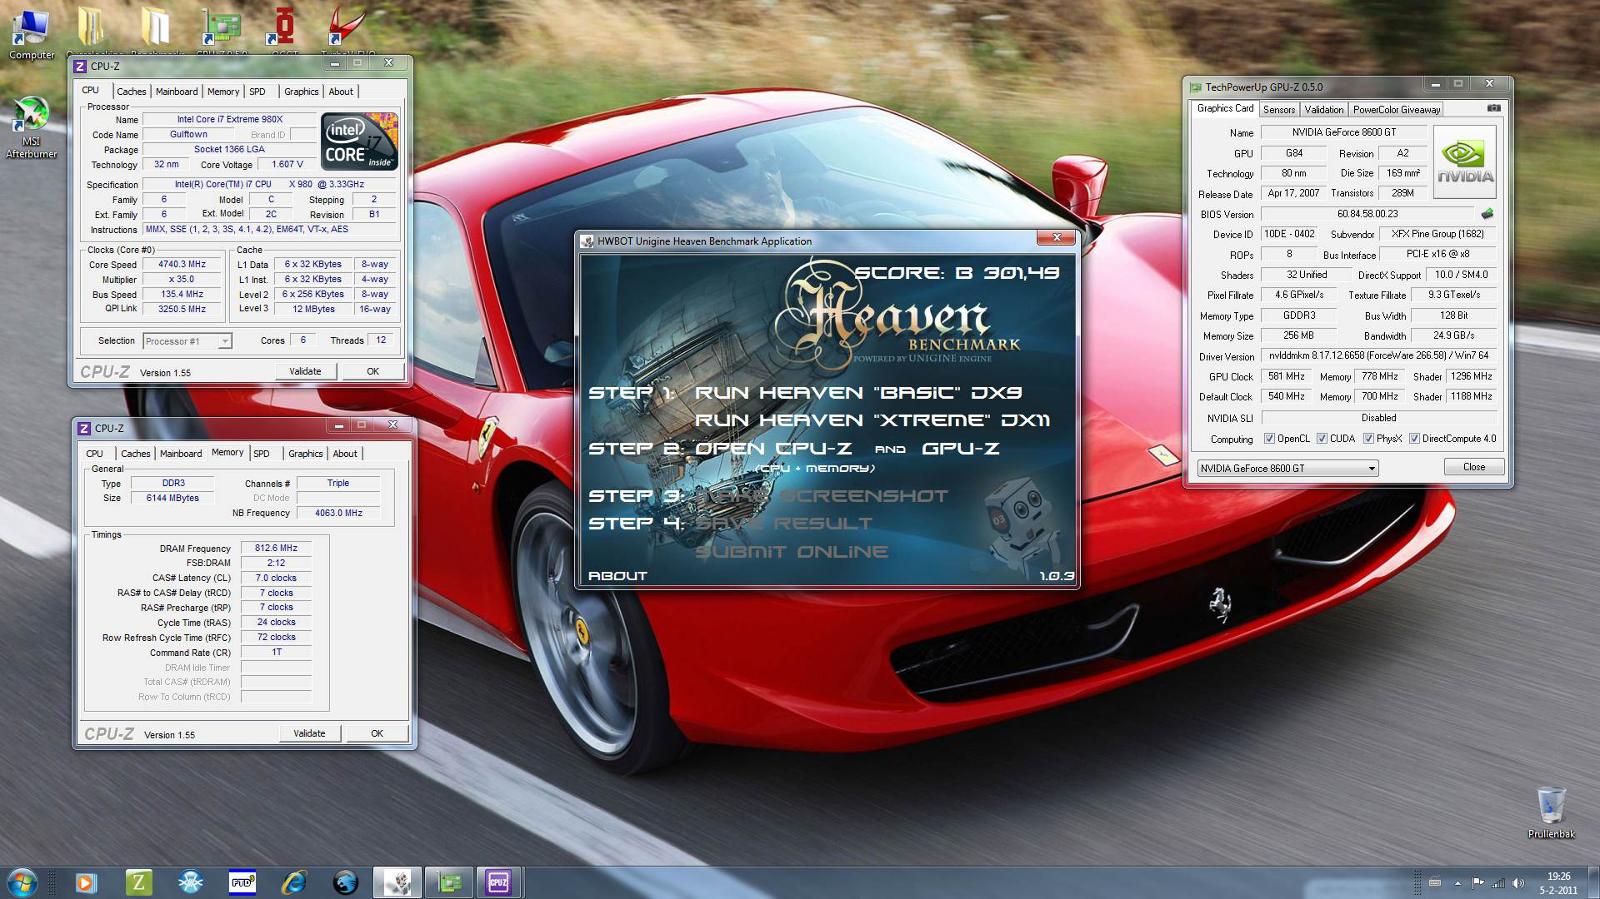Click the GPU-Z BIOS save chip icon
Viewport: 1600px width, 899px height.
coord(1487,213)
